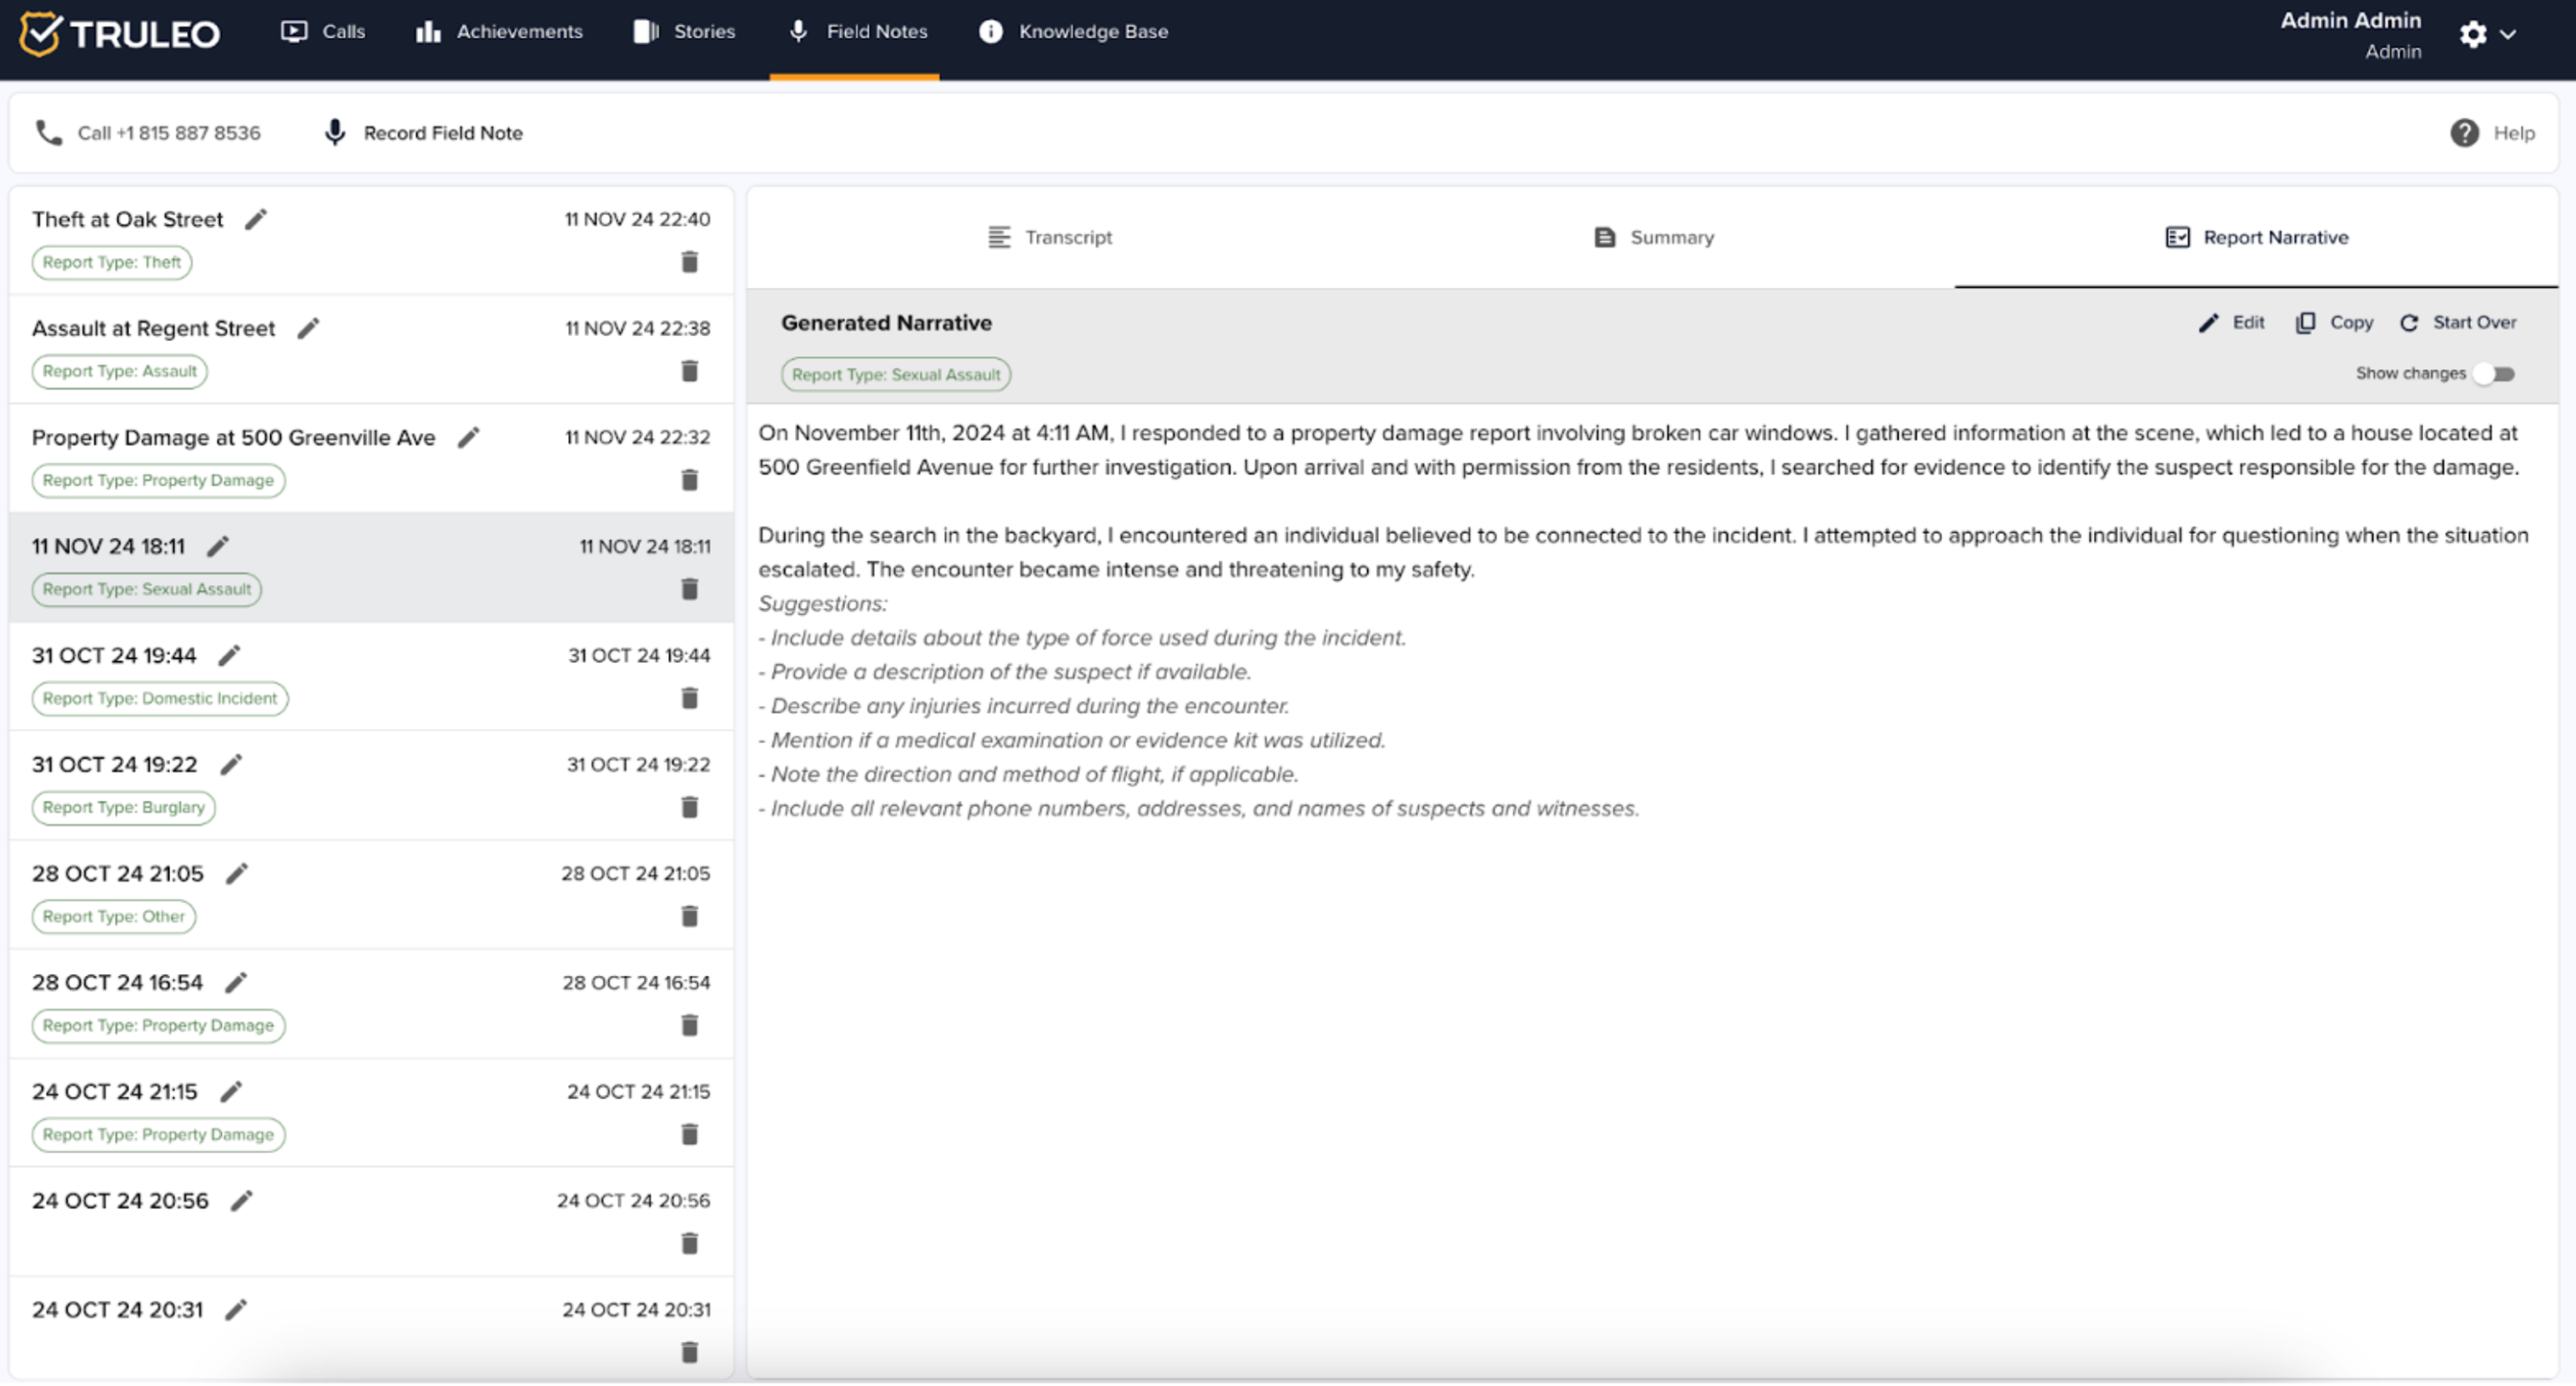Delete the 11 NOV 24 18:11 note
2576x1386 pixels.
[x=689, y=589]
